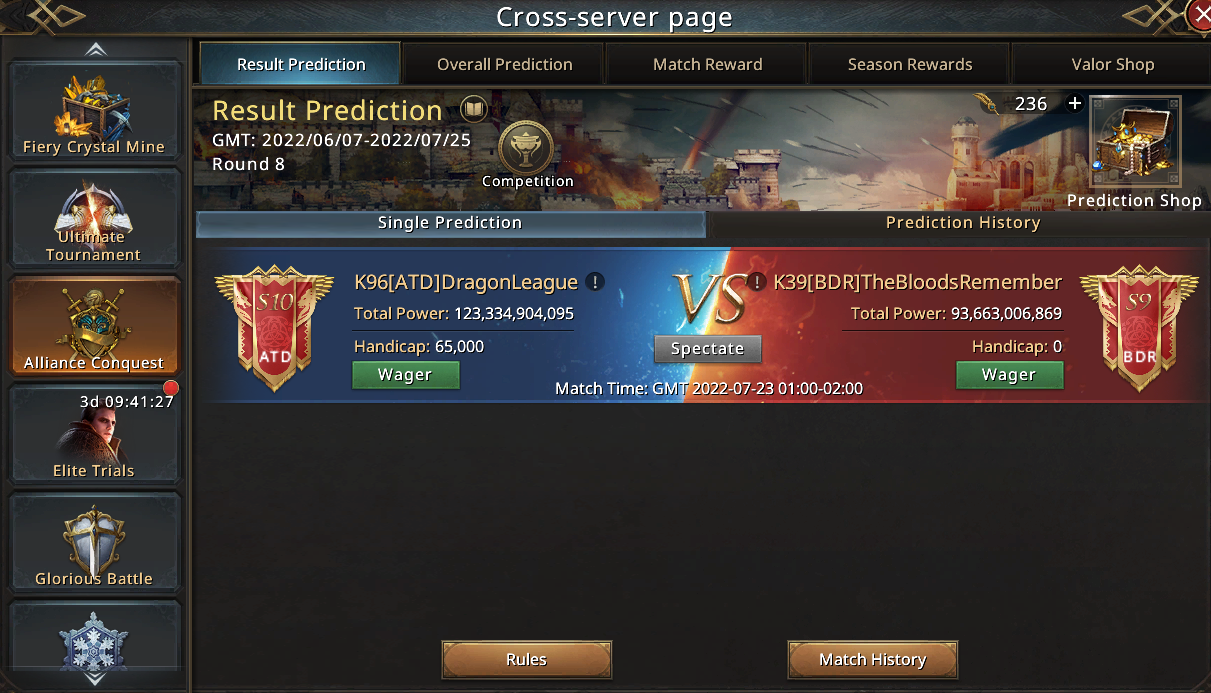Image resolution: width=1211 pixels, height=693 pixels.
Task: Open the Ultimate Tournament icon
Action: pyautogui.click(x=94, y=218)
